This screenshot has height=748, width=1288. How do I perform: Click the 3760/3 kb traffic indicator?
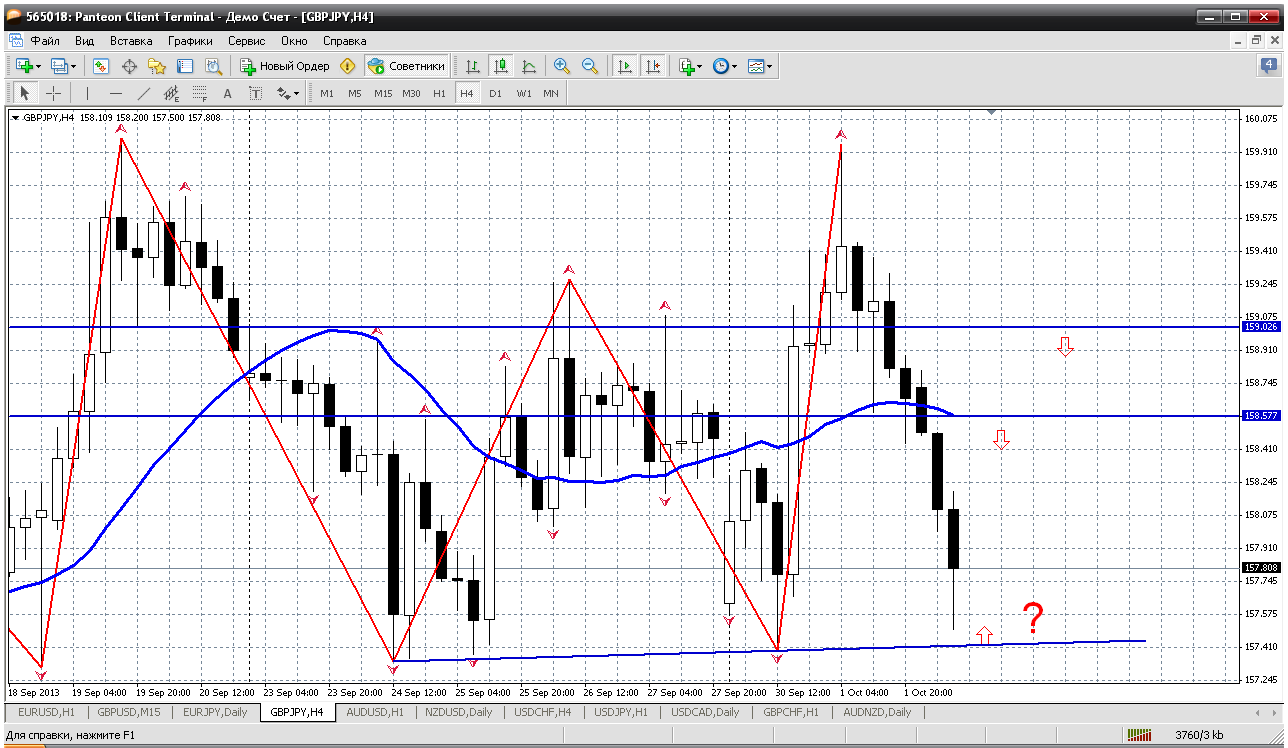(1198, 736)
